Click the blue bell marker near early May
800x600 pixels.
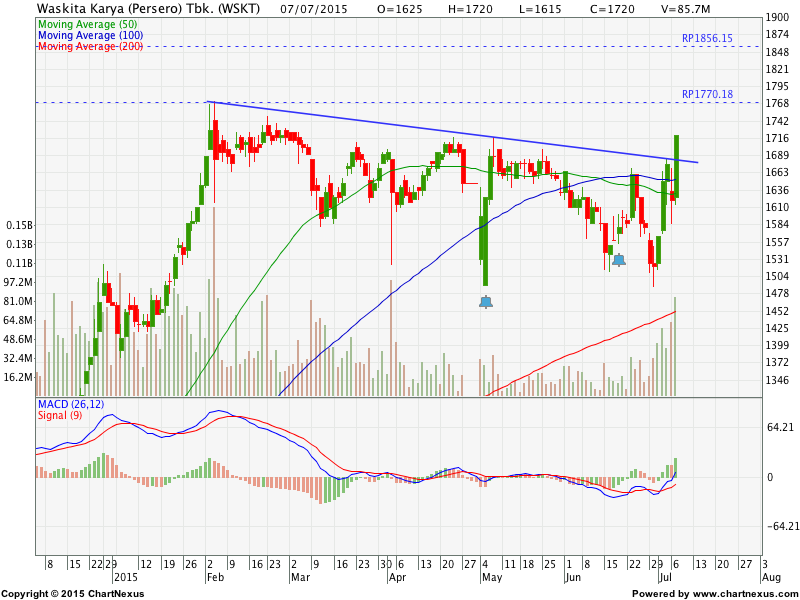(486, 301)
